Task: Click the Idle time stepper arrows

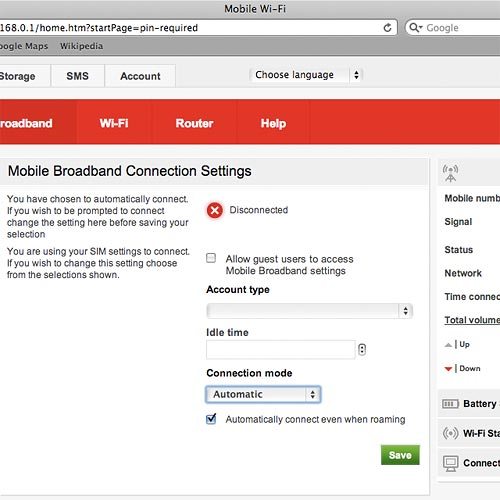Action: click(362, 349)
